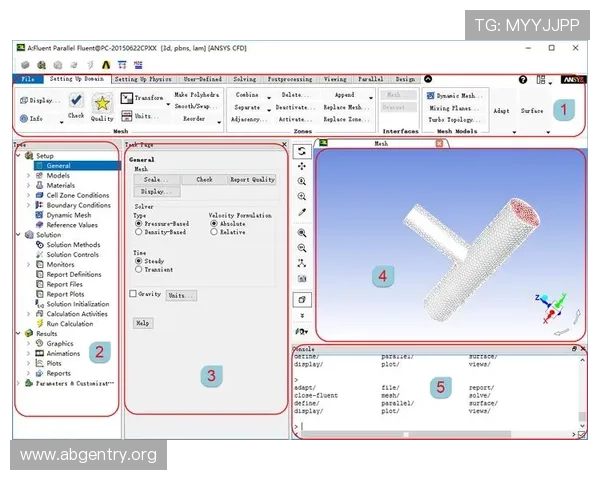Click Check button in General task page
The height and width of the screenshot is (480, 600).
pos(204,180)
